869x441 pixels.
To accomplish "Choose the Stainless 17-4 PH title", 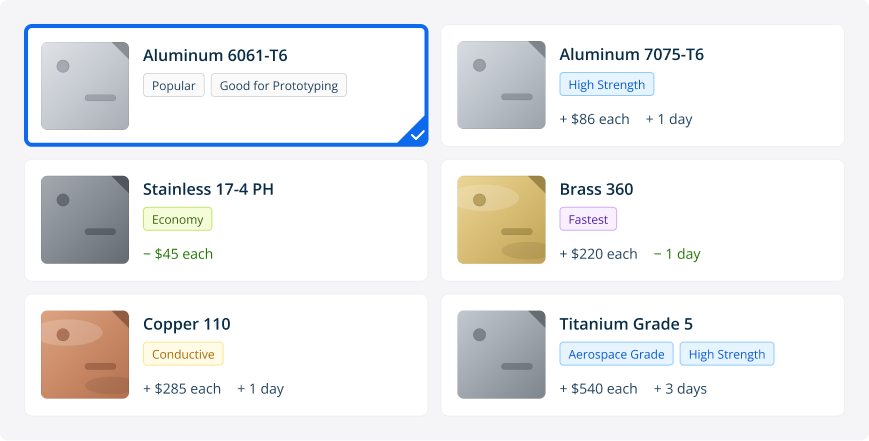I will (x=208, y=189).
